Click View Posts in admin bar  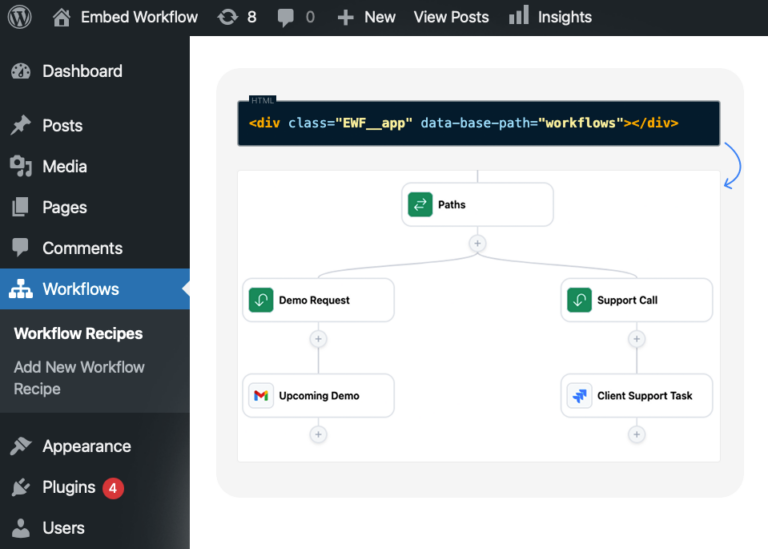click(451, 17)
